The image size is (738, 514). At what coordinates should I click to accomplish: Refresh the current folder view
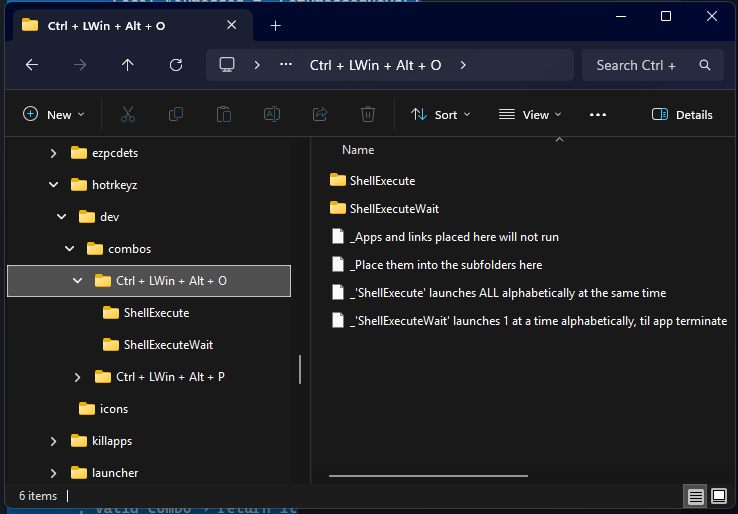[x=176, y=65]
